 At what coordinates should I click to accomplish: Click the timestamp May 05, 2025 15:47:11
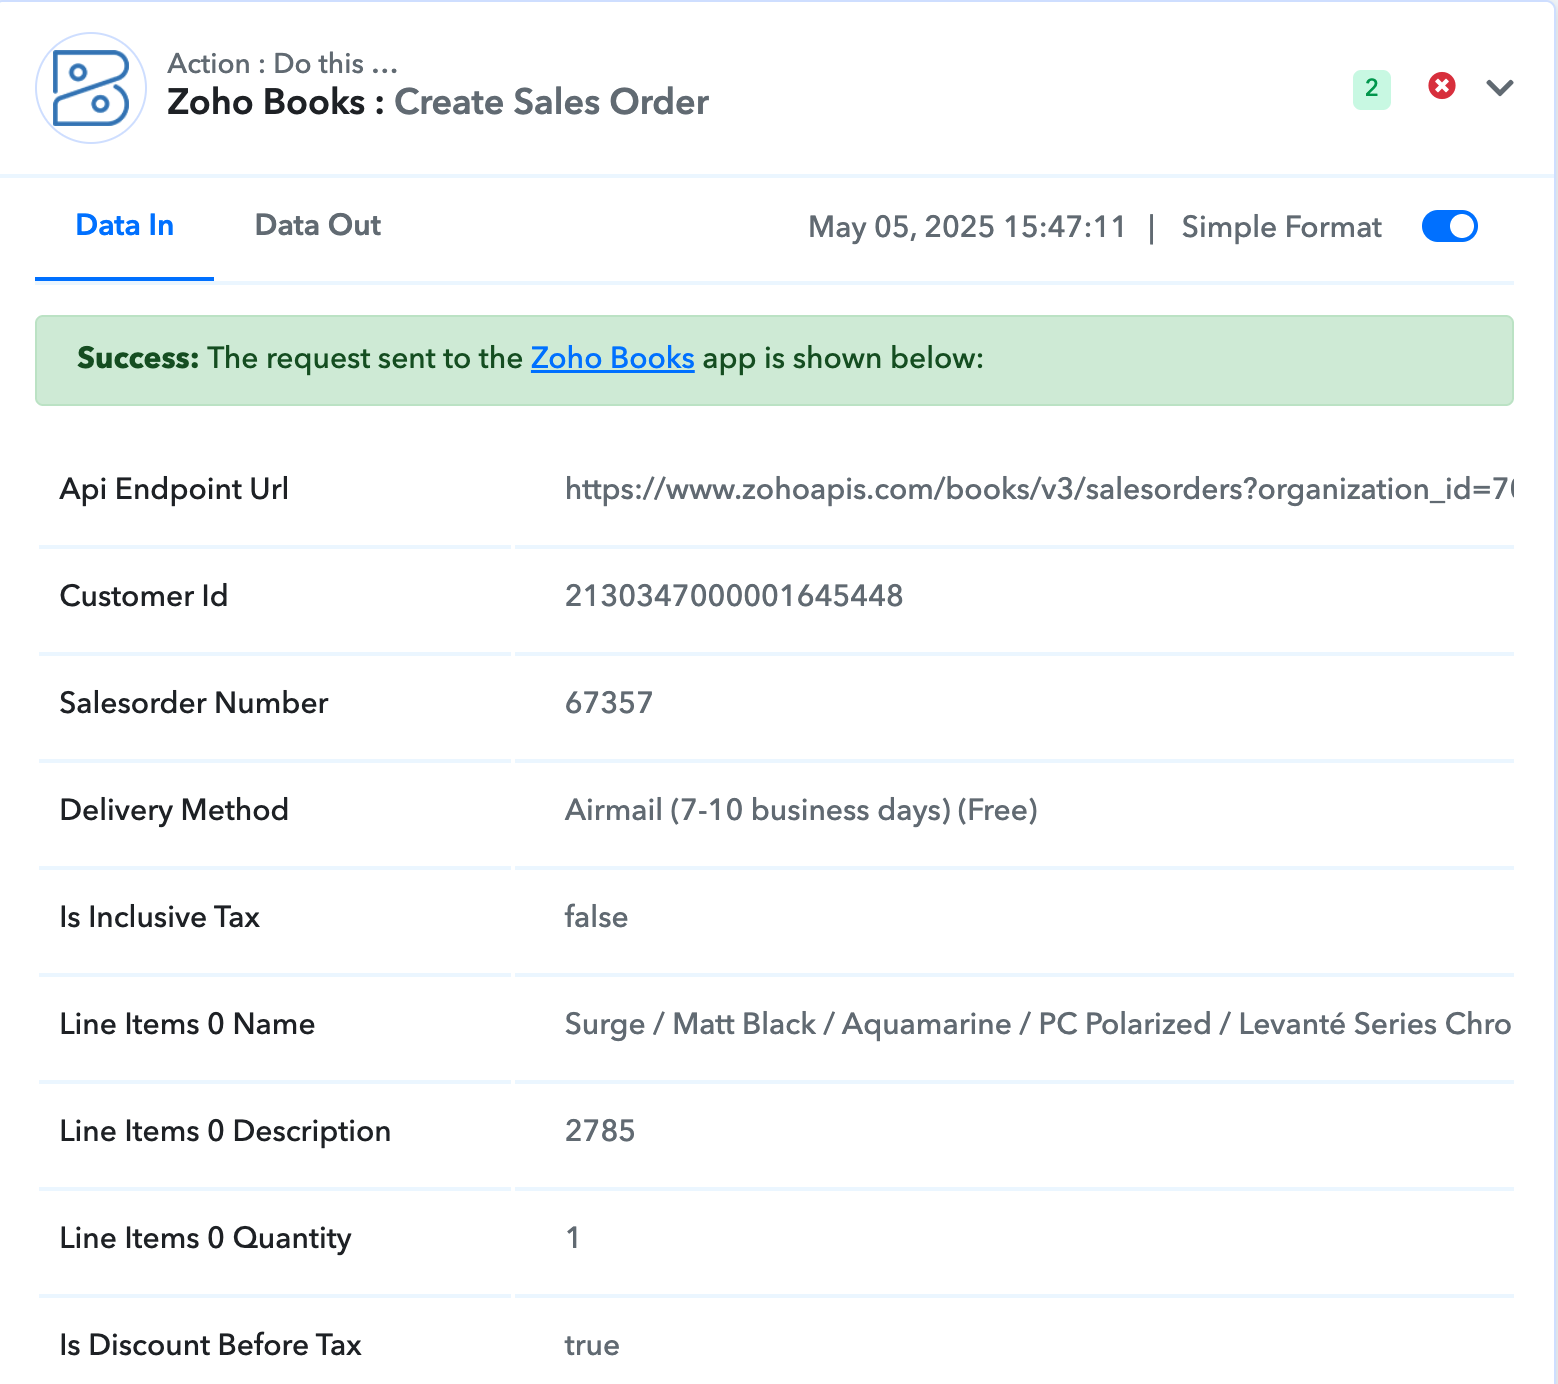(967, 227)
